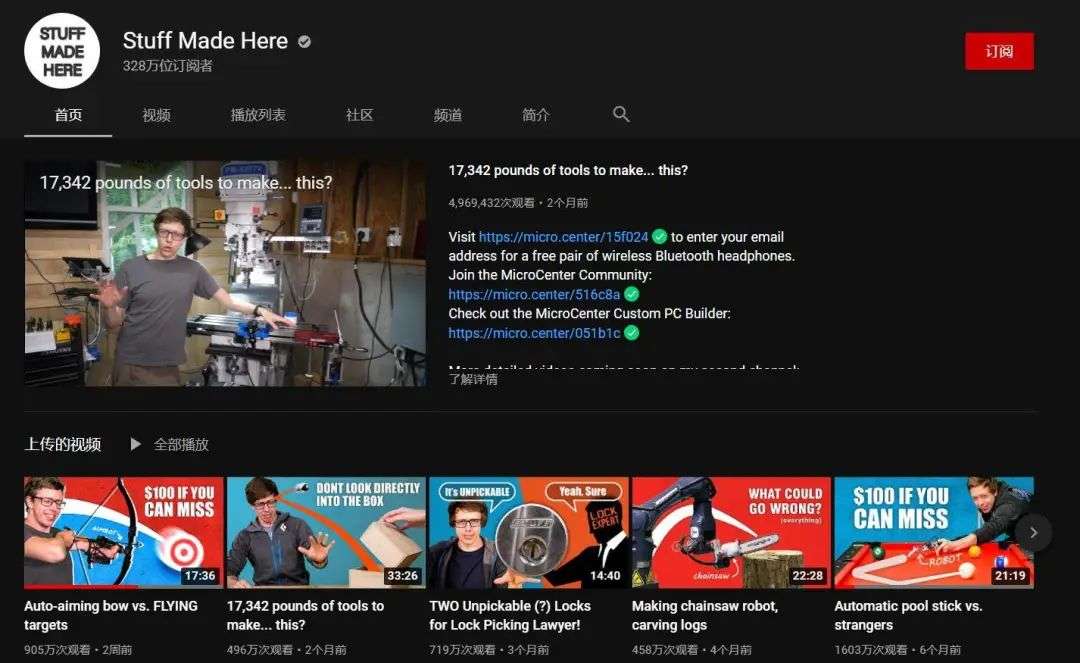
Task: Click title Automatic pool stick vs. strangers
Action: tap(908, 615)
